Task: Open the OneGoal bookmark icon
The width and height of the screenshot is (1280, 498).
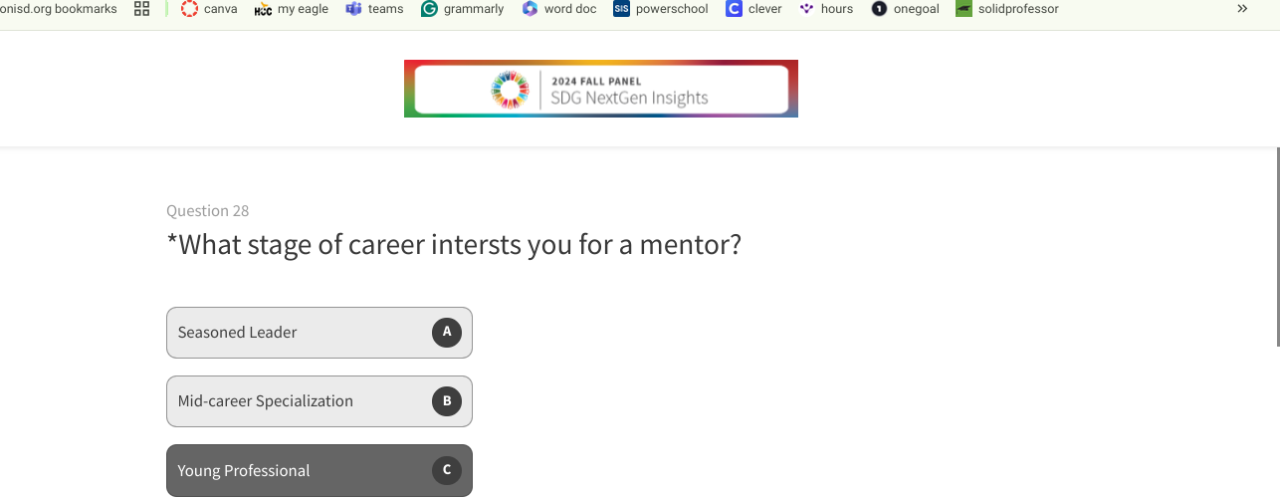Action: (879, 9)
